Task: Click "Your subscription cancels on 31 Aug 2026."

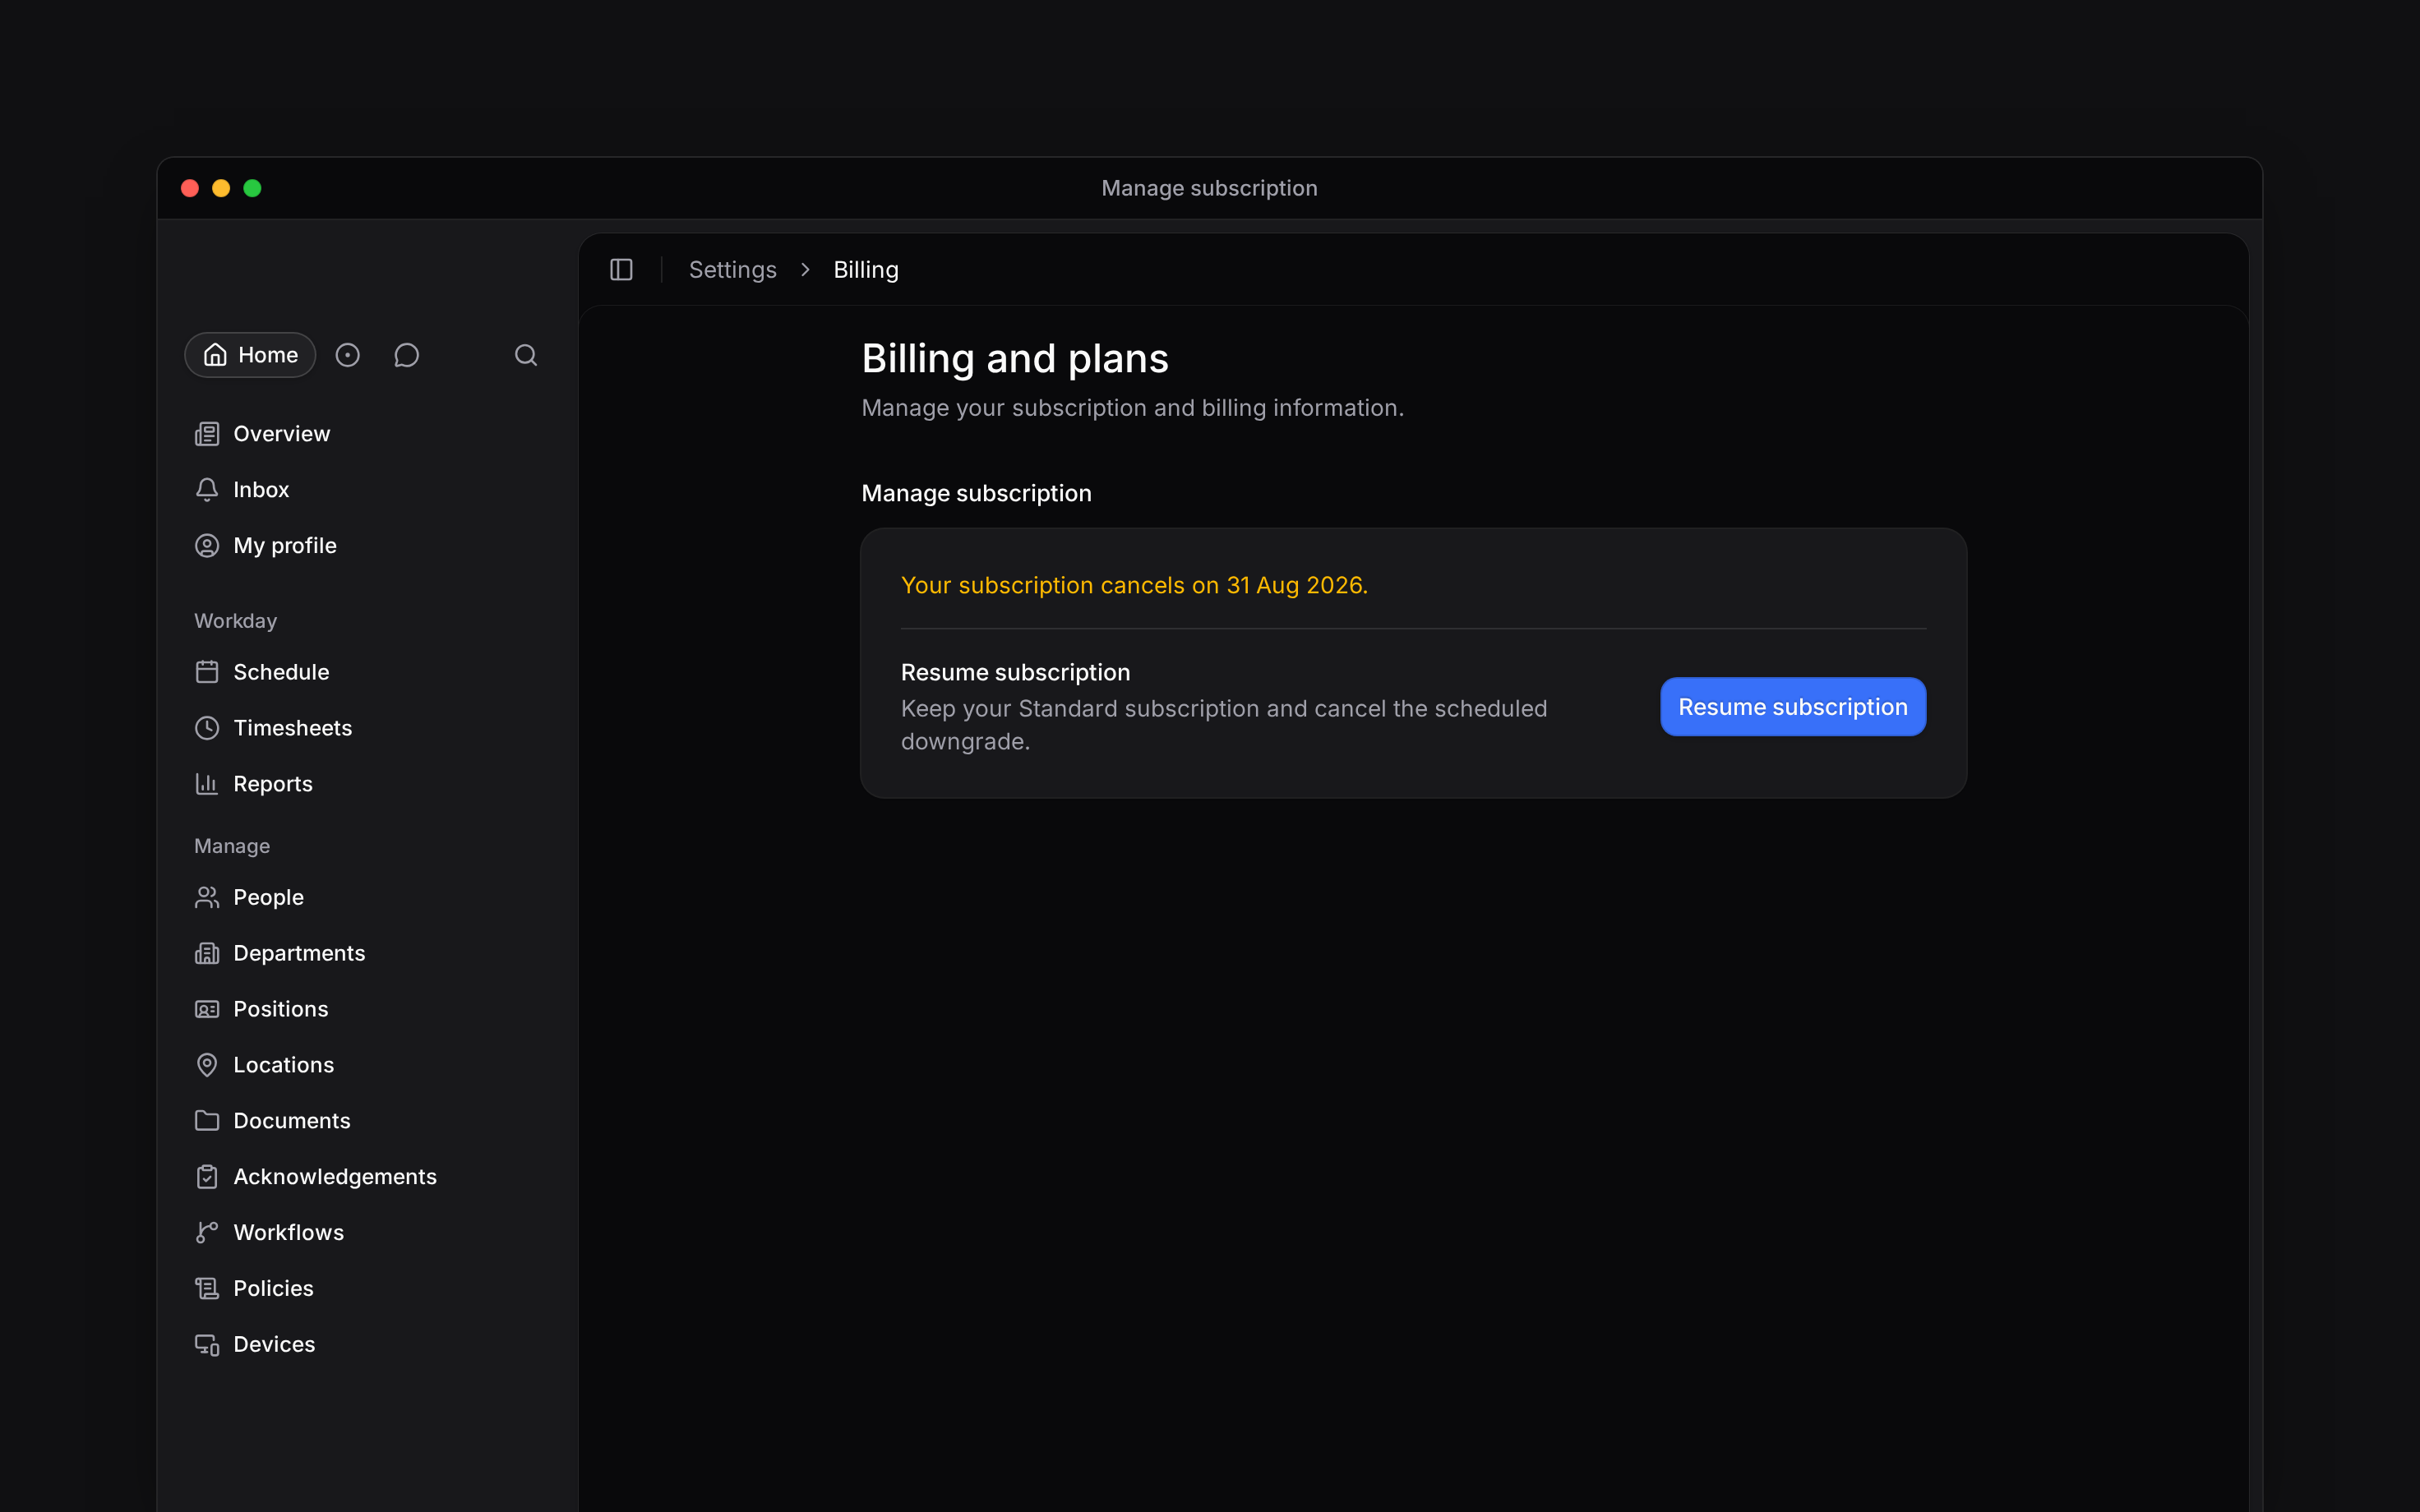Action: [x=1134, y=585]
